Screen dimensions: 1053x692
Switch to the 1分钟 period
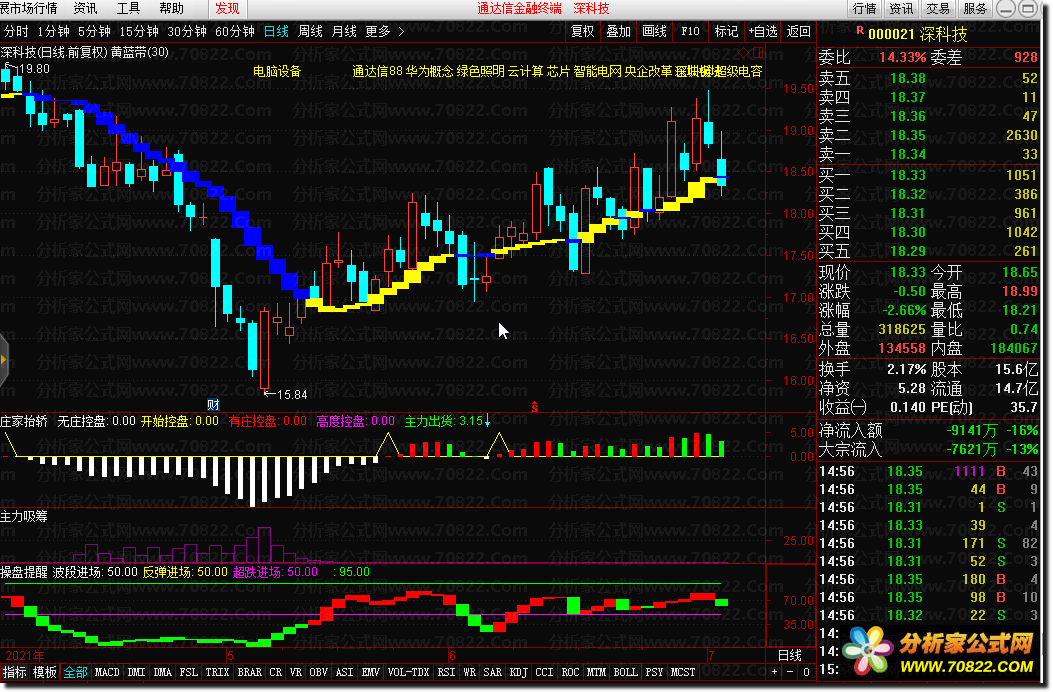pyautogui.click(x=54, y=32)
